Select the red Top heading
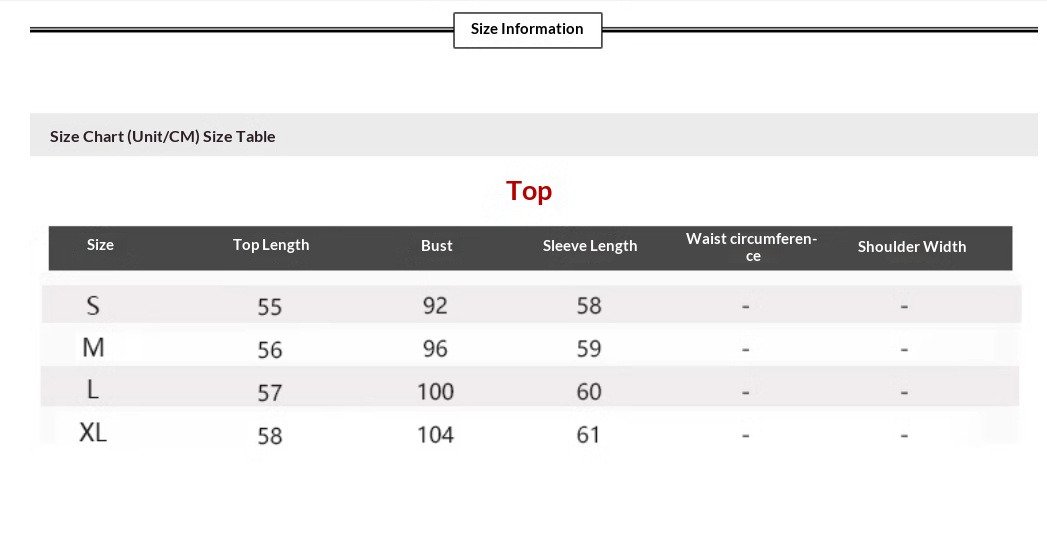The width and height of the screenshot is (1047, 534). [x=529, y=191]
